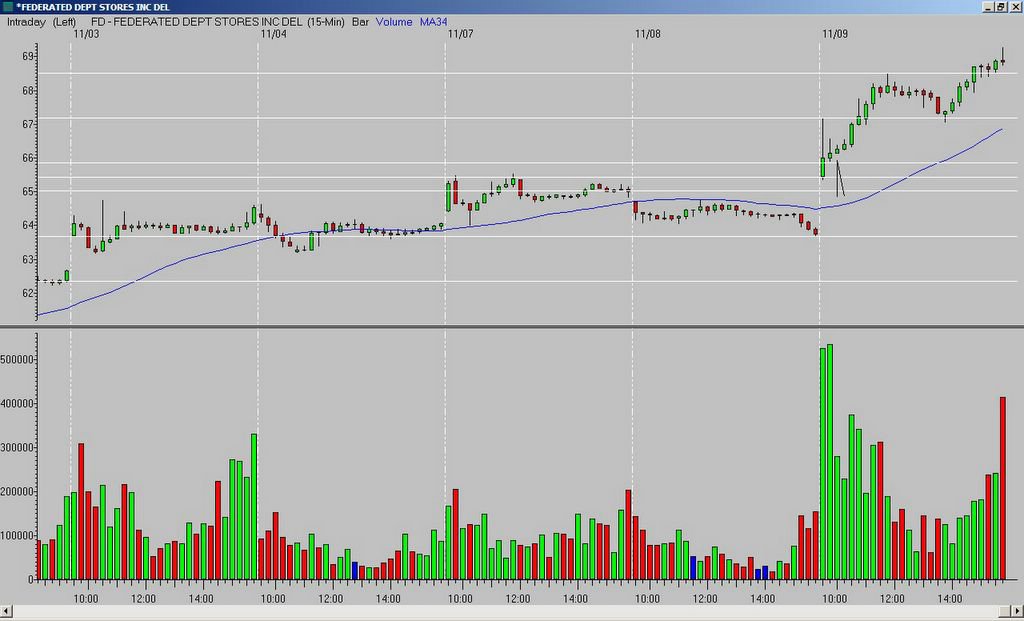The width and height of the screenshot is (1024, 621).
Task: Click the horizontal scrollbar track
Action: coord(505,611)
